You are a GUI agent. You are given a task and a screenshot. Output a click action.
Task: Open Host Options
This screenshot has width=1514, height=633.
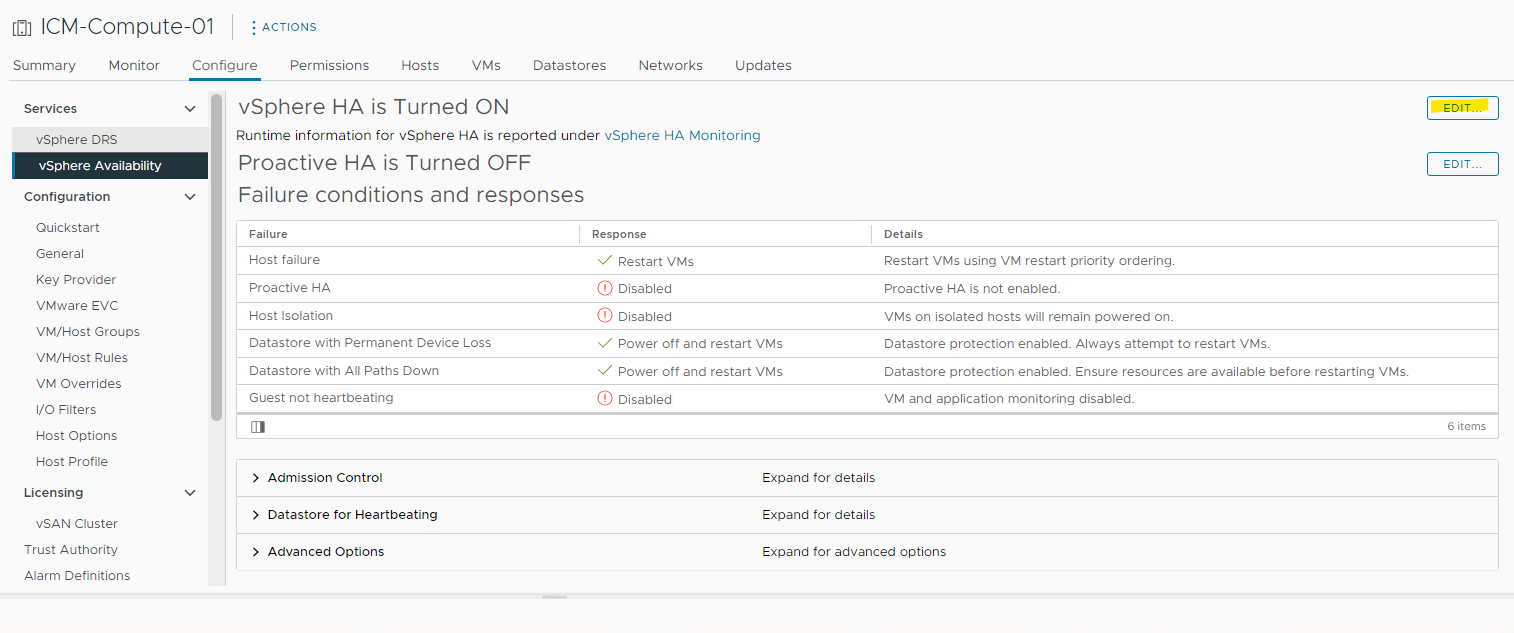pos(77,435)
